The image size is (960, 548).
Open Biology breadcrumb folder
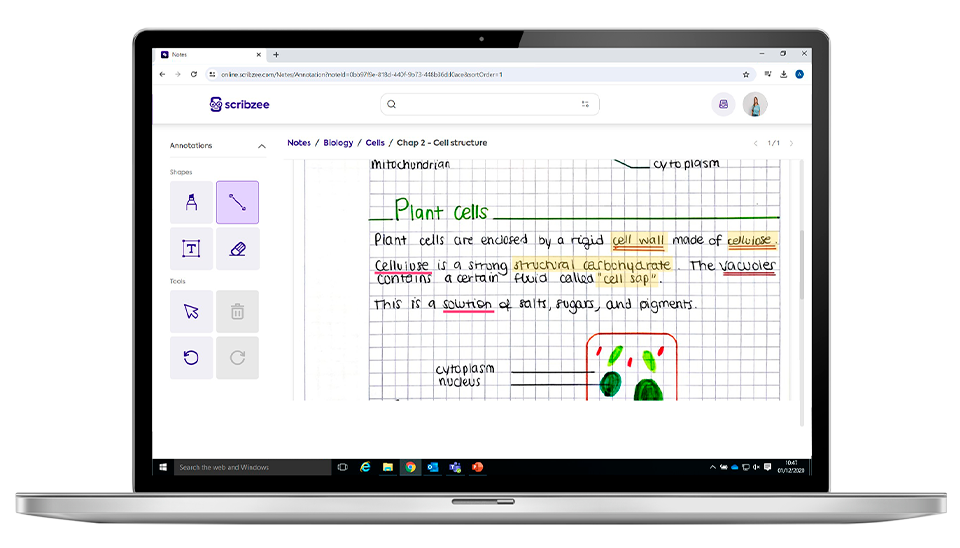pyautogui.click(x=338, y=143)
